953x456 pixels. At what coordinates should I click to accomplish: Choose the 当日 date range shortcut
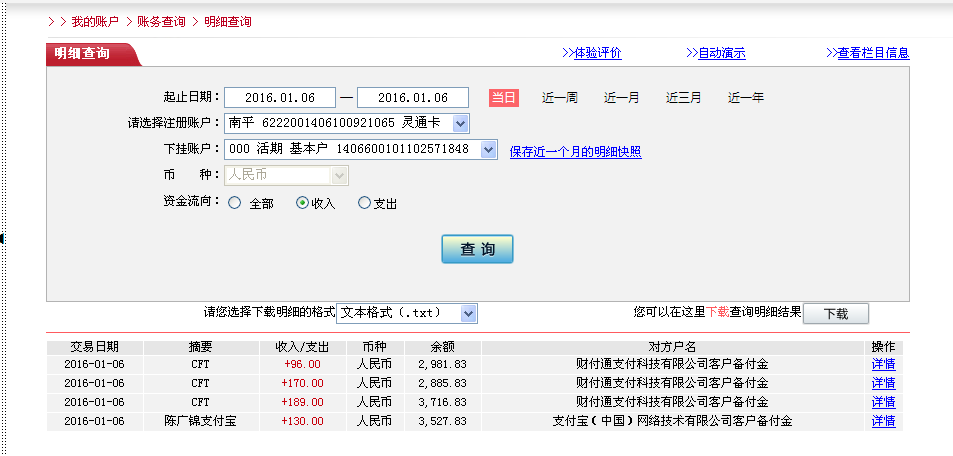pos(503,98)
